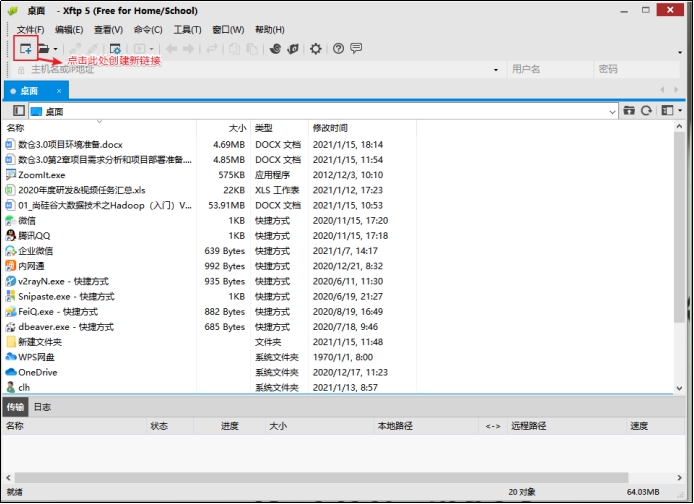694x504 pixels.
Task: Select the 新建文件夹 folder row
Action: tap(208, 342)
